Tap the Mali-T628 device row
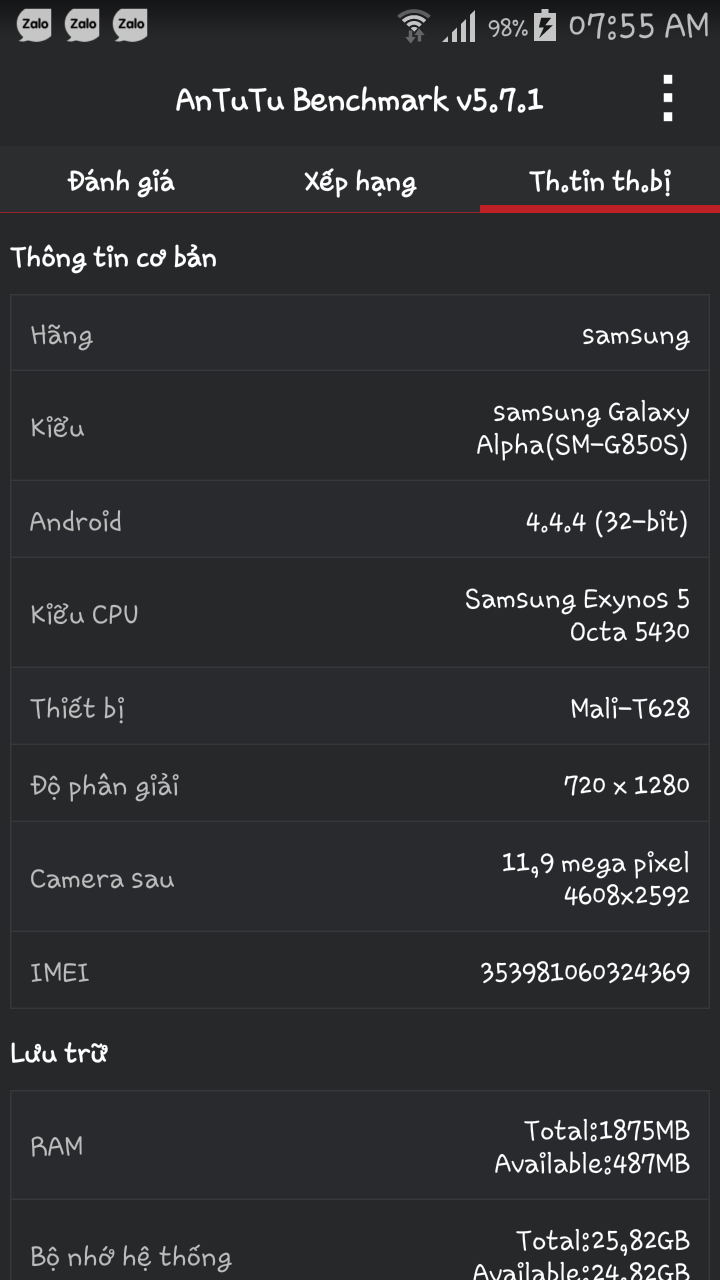 pos(360,708)
